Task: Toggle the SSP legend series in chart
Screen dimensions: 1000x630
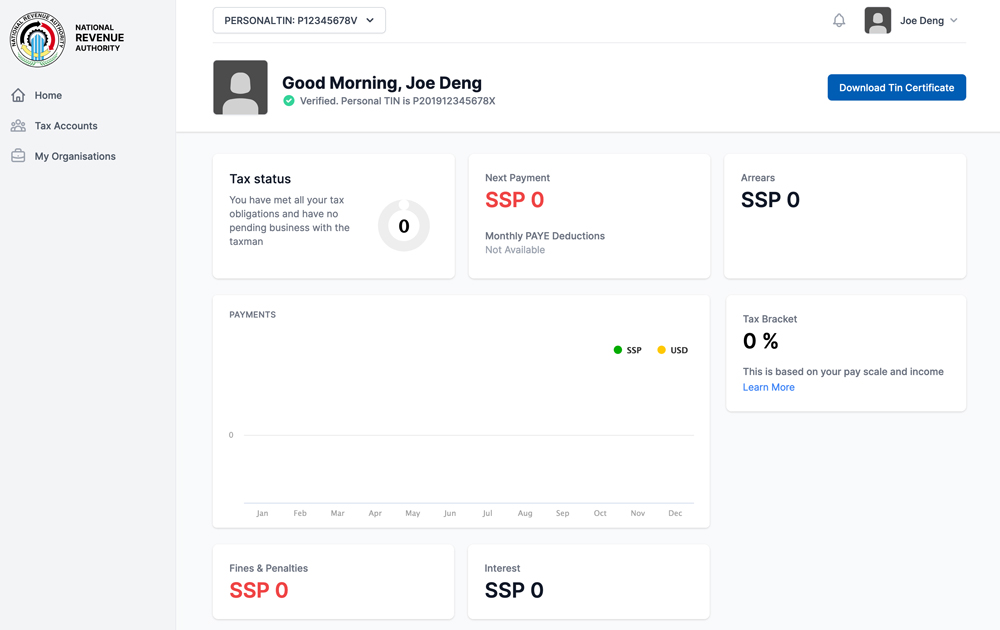Action: (x=628, y=350)
